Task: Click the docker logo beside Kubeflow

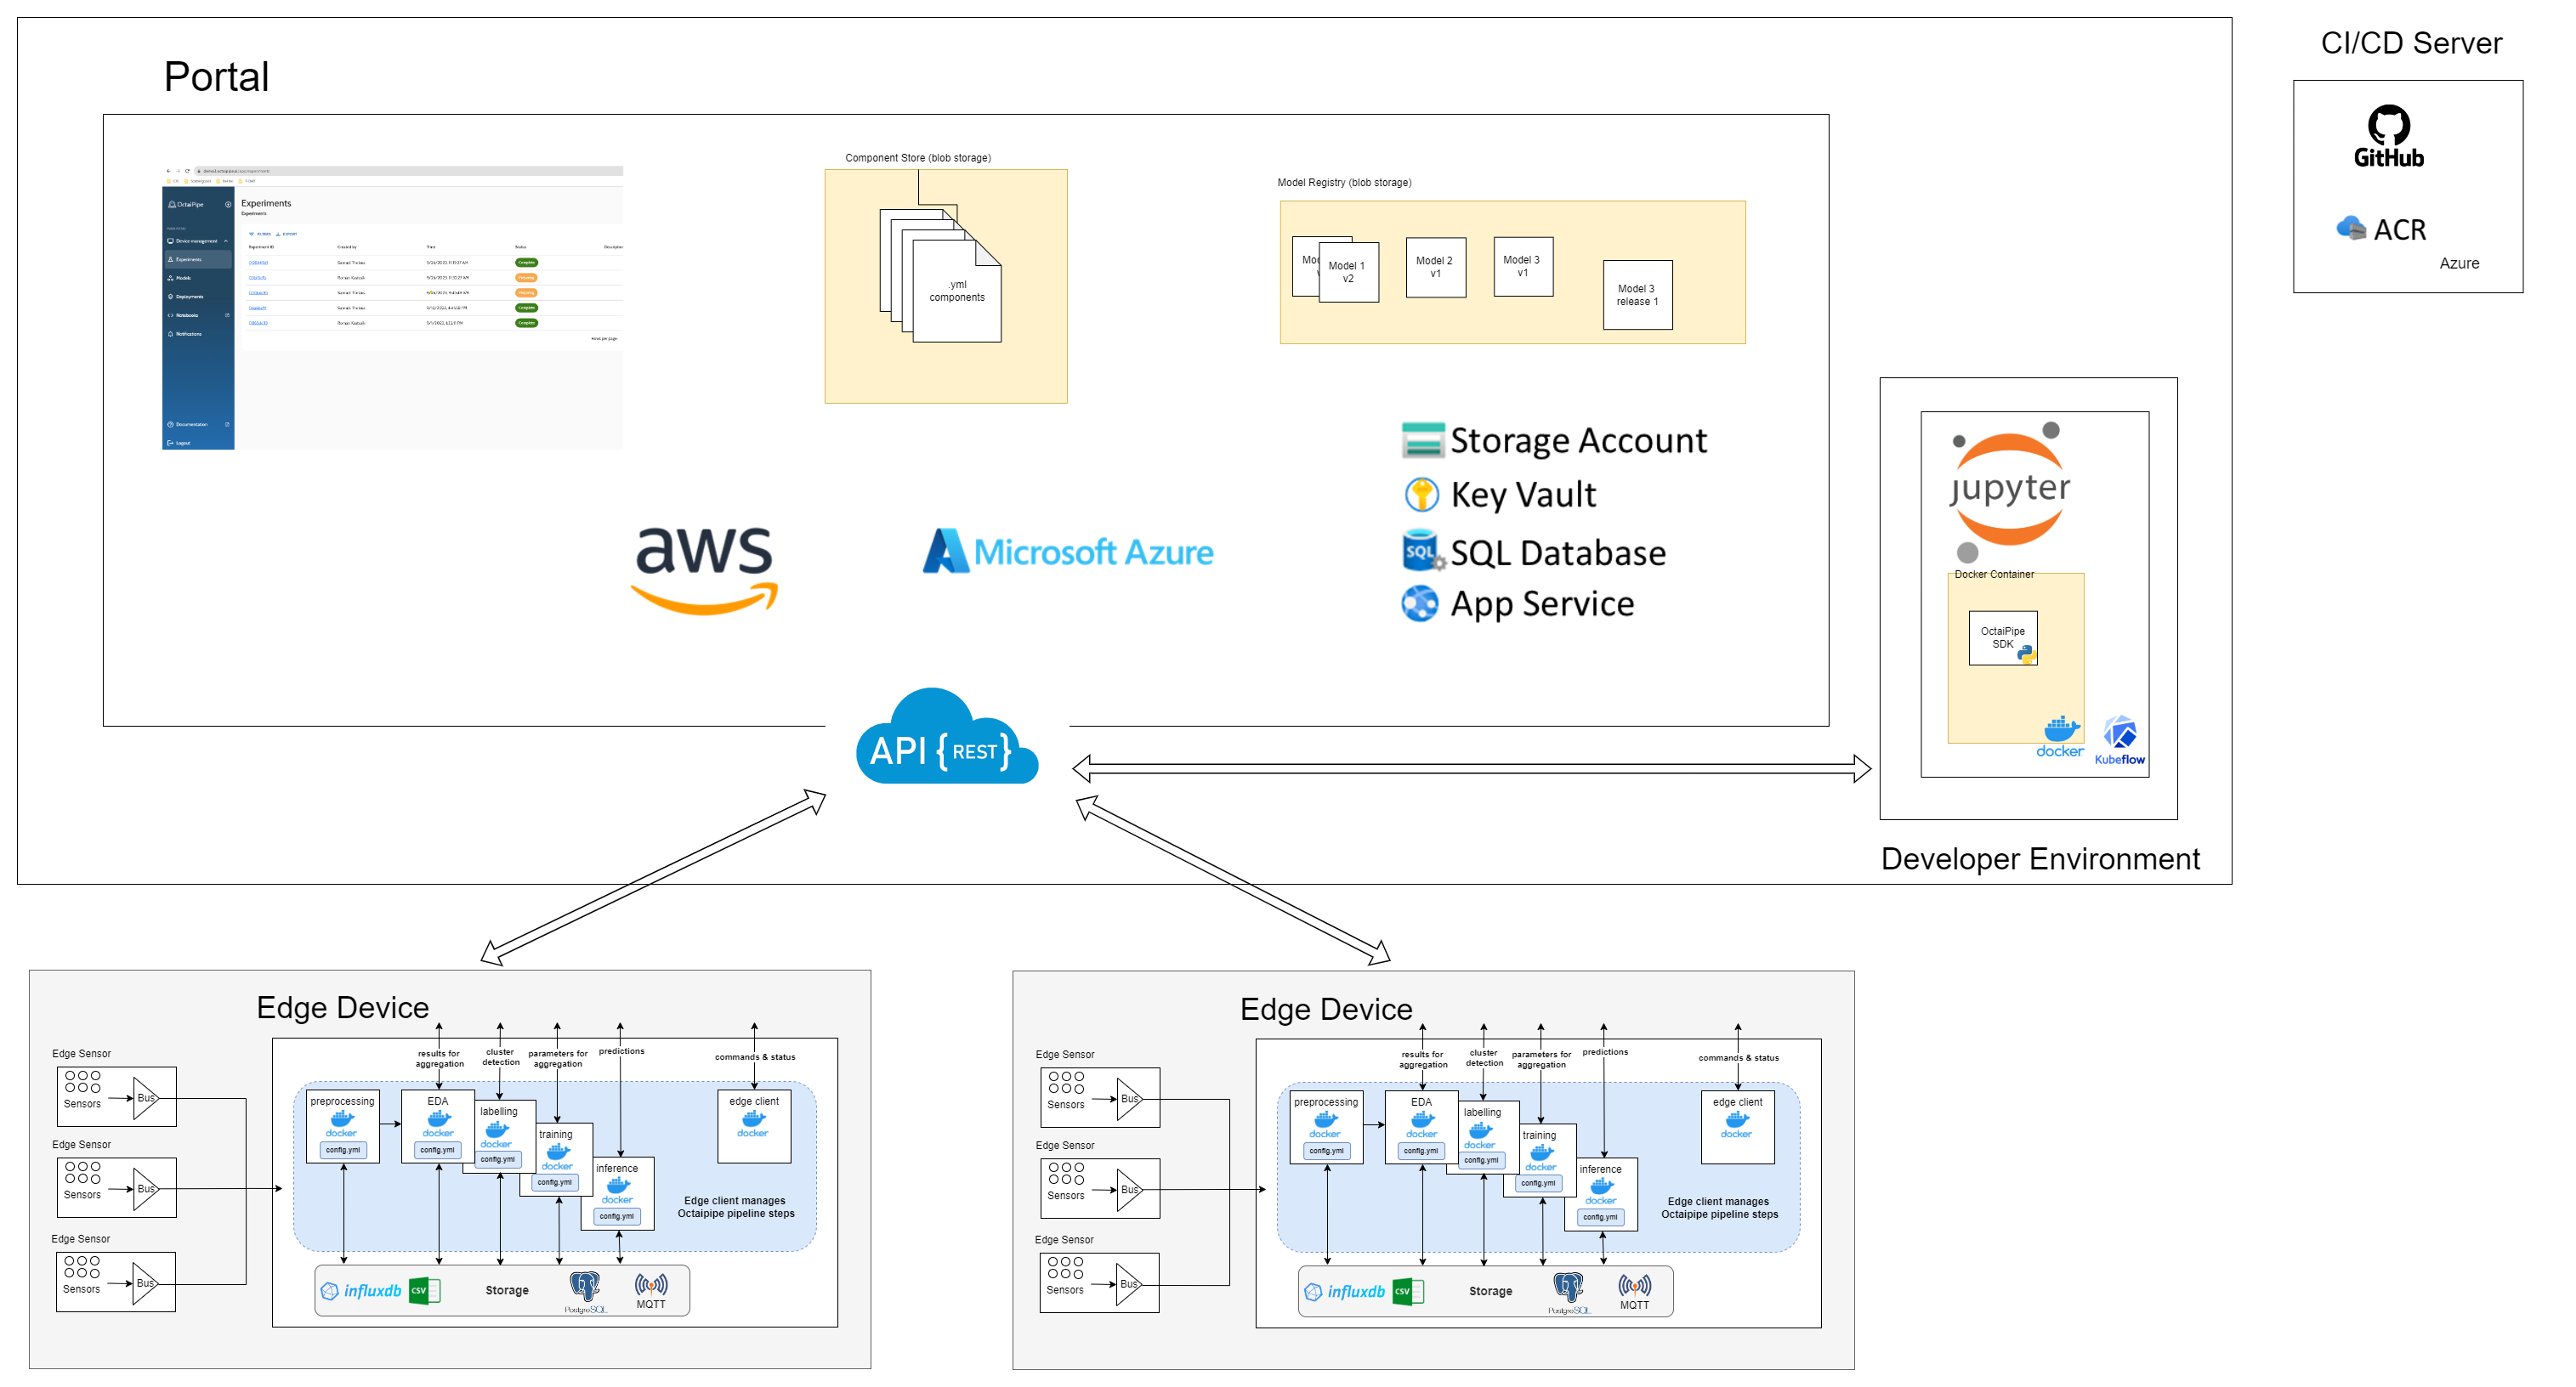Action: [x=2059, y=736]
